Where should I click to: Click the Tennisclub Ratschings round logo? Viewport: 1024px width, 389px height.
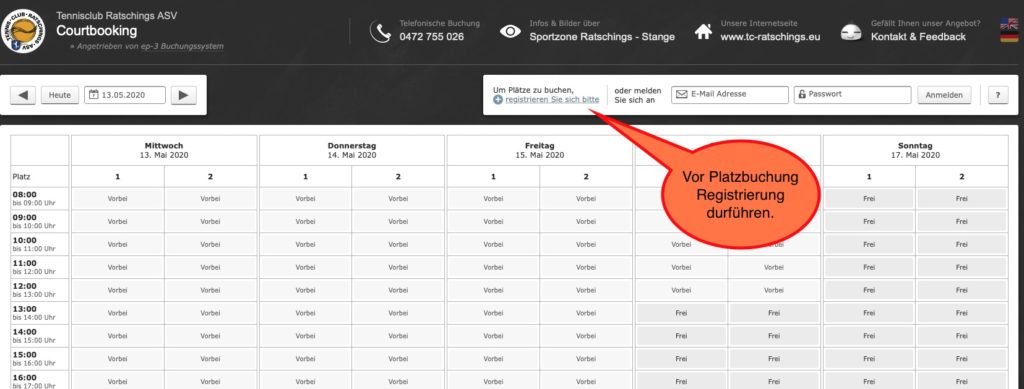(x=24, y=31)
